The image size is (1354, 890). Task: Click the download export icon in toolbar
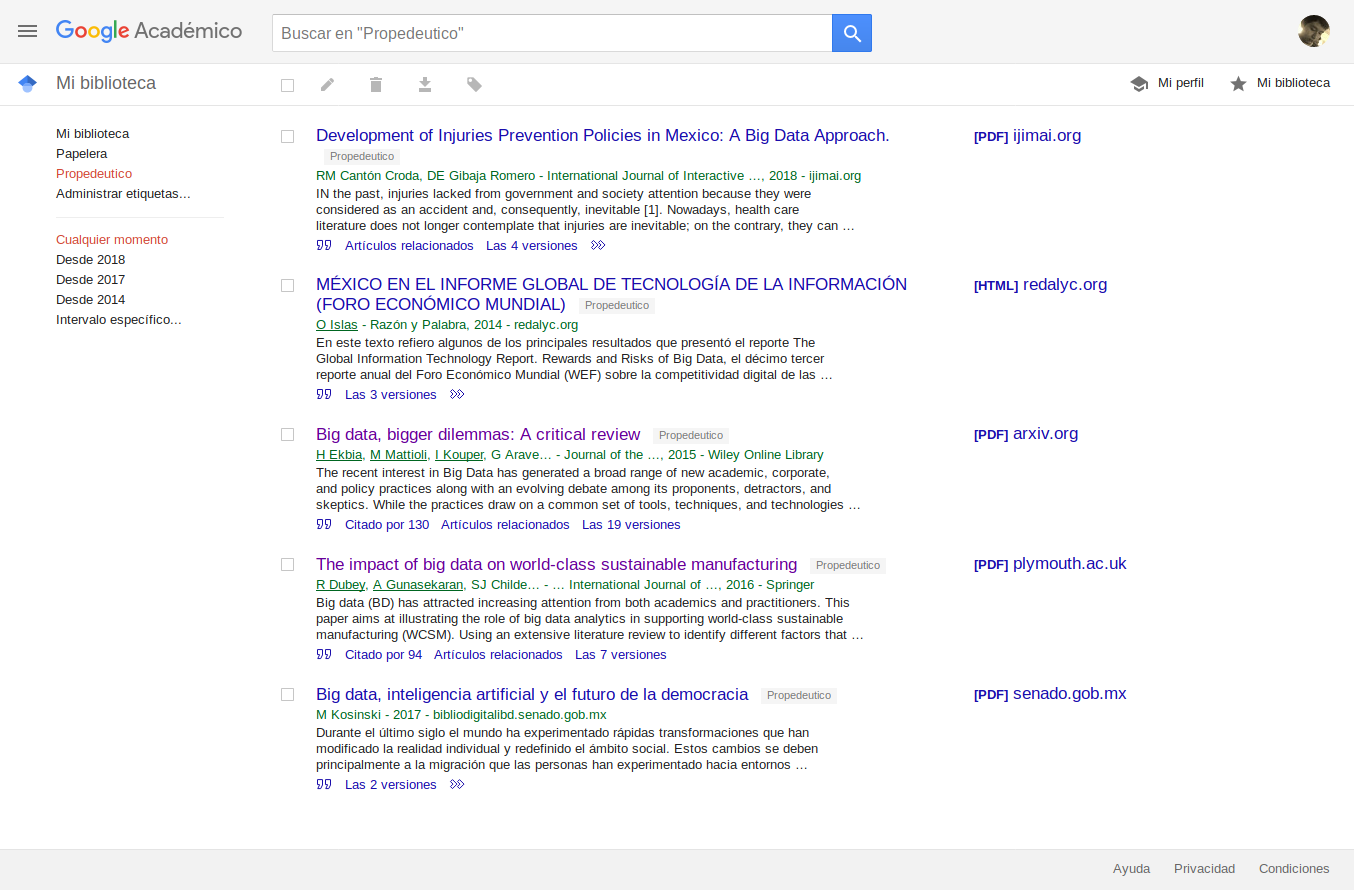425,85
